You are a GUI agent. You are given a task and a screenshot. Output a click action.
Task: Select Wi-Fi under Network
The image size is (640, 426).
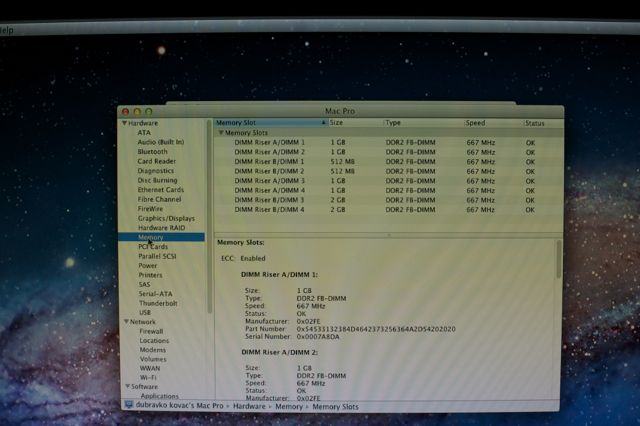[x=148, y=377]
